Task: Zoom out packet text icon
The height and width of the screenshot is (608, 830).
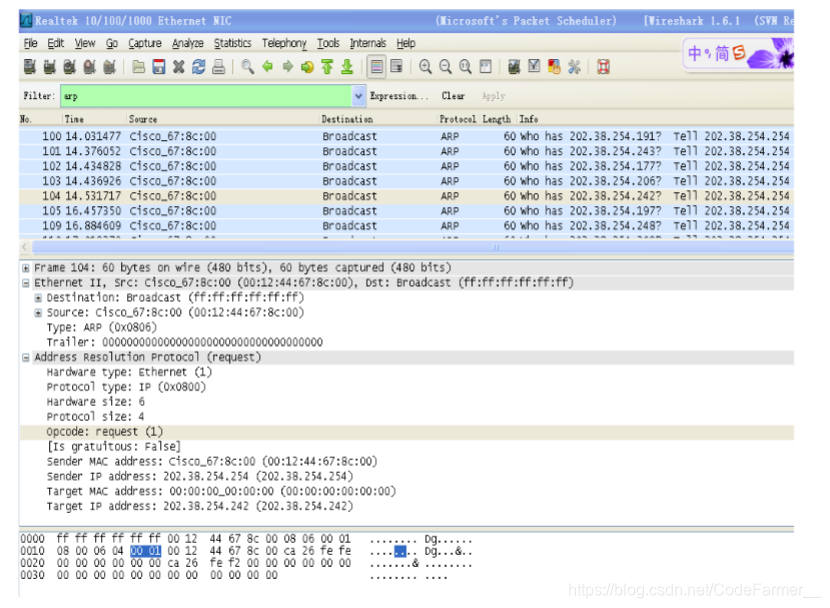Action: click(445, 67)
